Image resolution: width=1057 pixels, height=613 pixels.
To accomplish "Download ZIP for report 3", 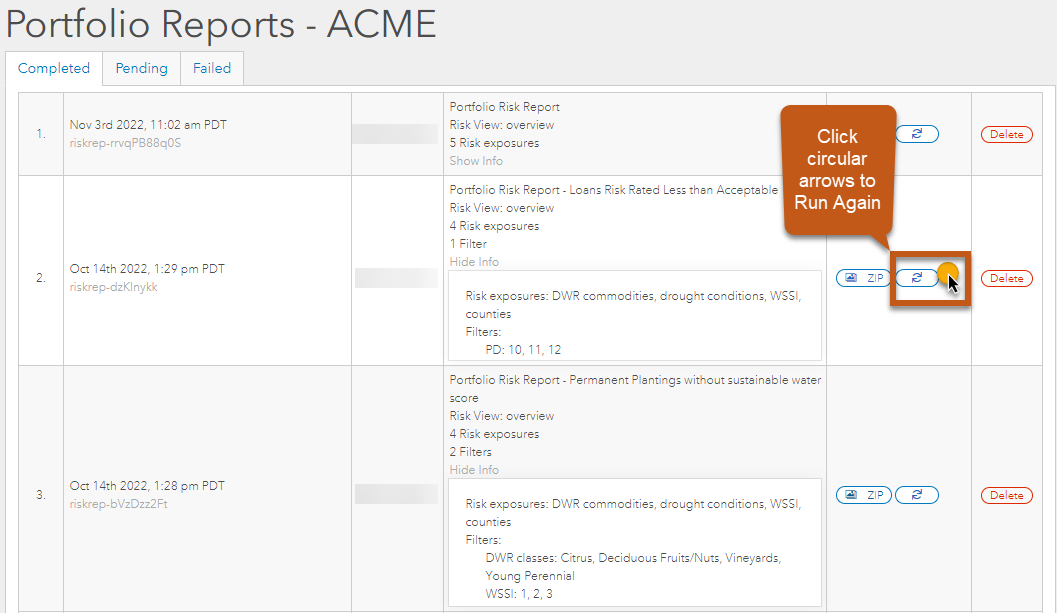I will [863, 495].
